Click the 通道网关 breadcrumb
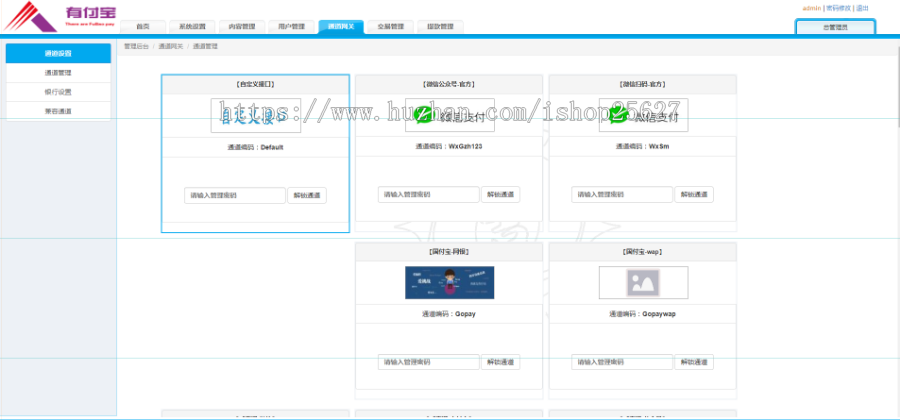 coord(170,46)
